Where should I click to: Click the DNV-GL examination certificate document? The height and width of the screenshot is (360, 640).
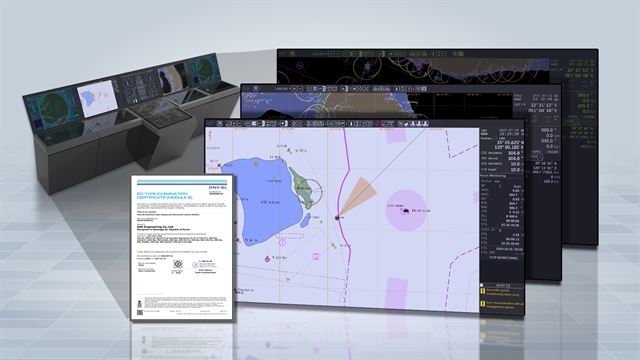(x=182, y=247)
